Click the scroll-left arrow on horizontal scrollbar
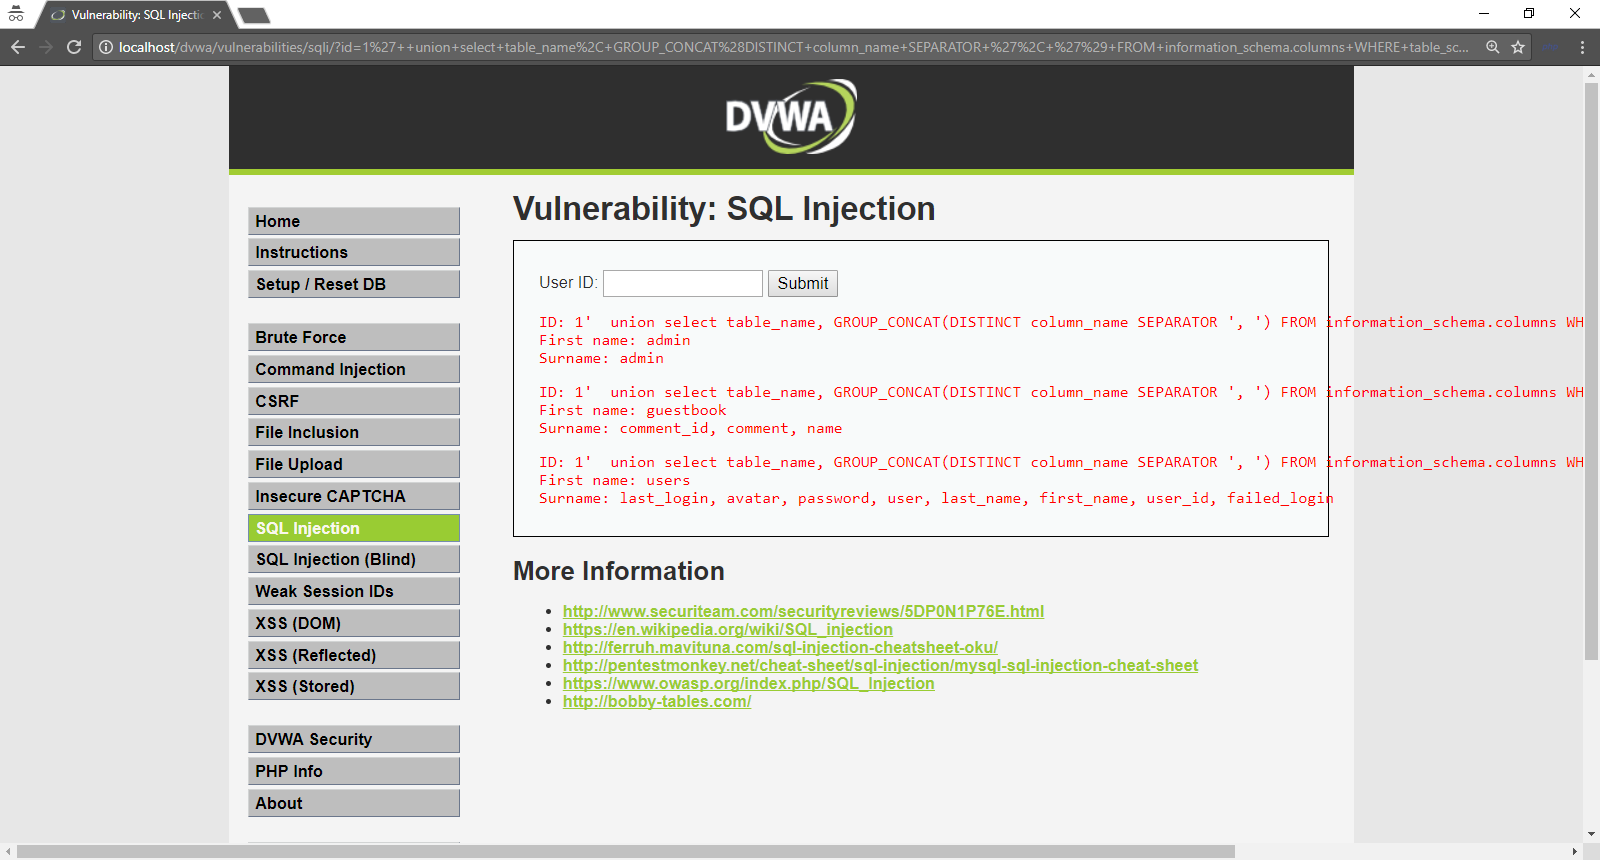The width and height of the screenshot is (1600, 860). coord(8,852)
